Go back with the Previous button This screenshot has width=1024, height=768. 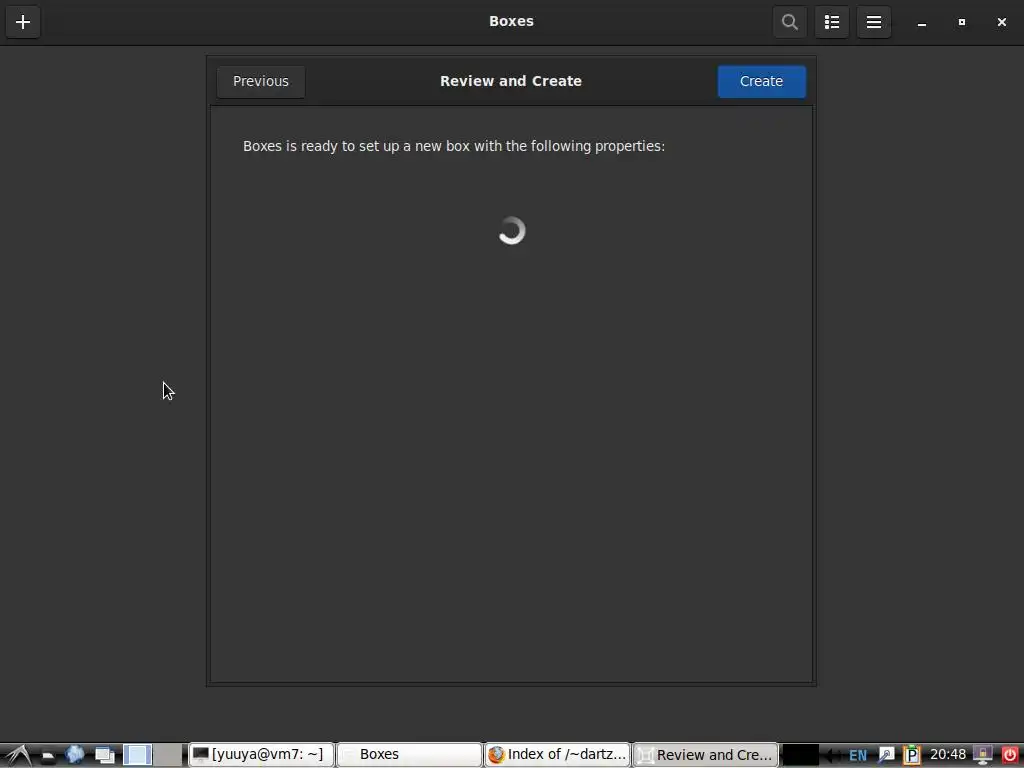click(x=261, y=82)
